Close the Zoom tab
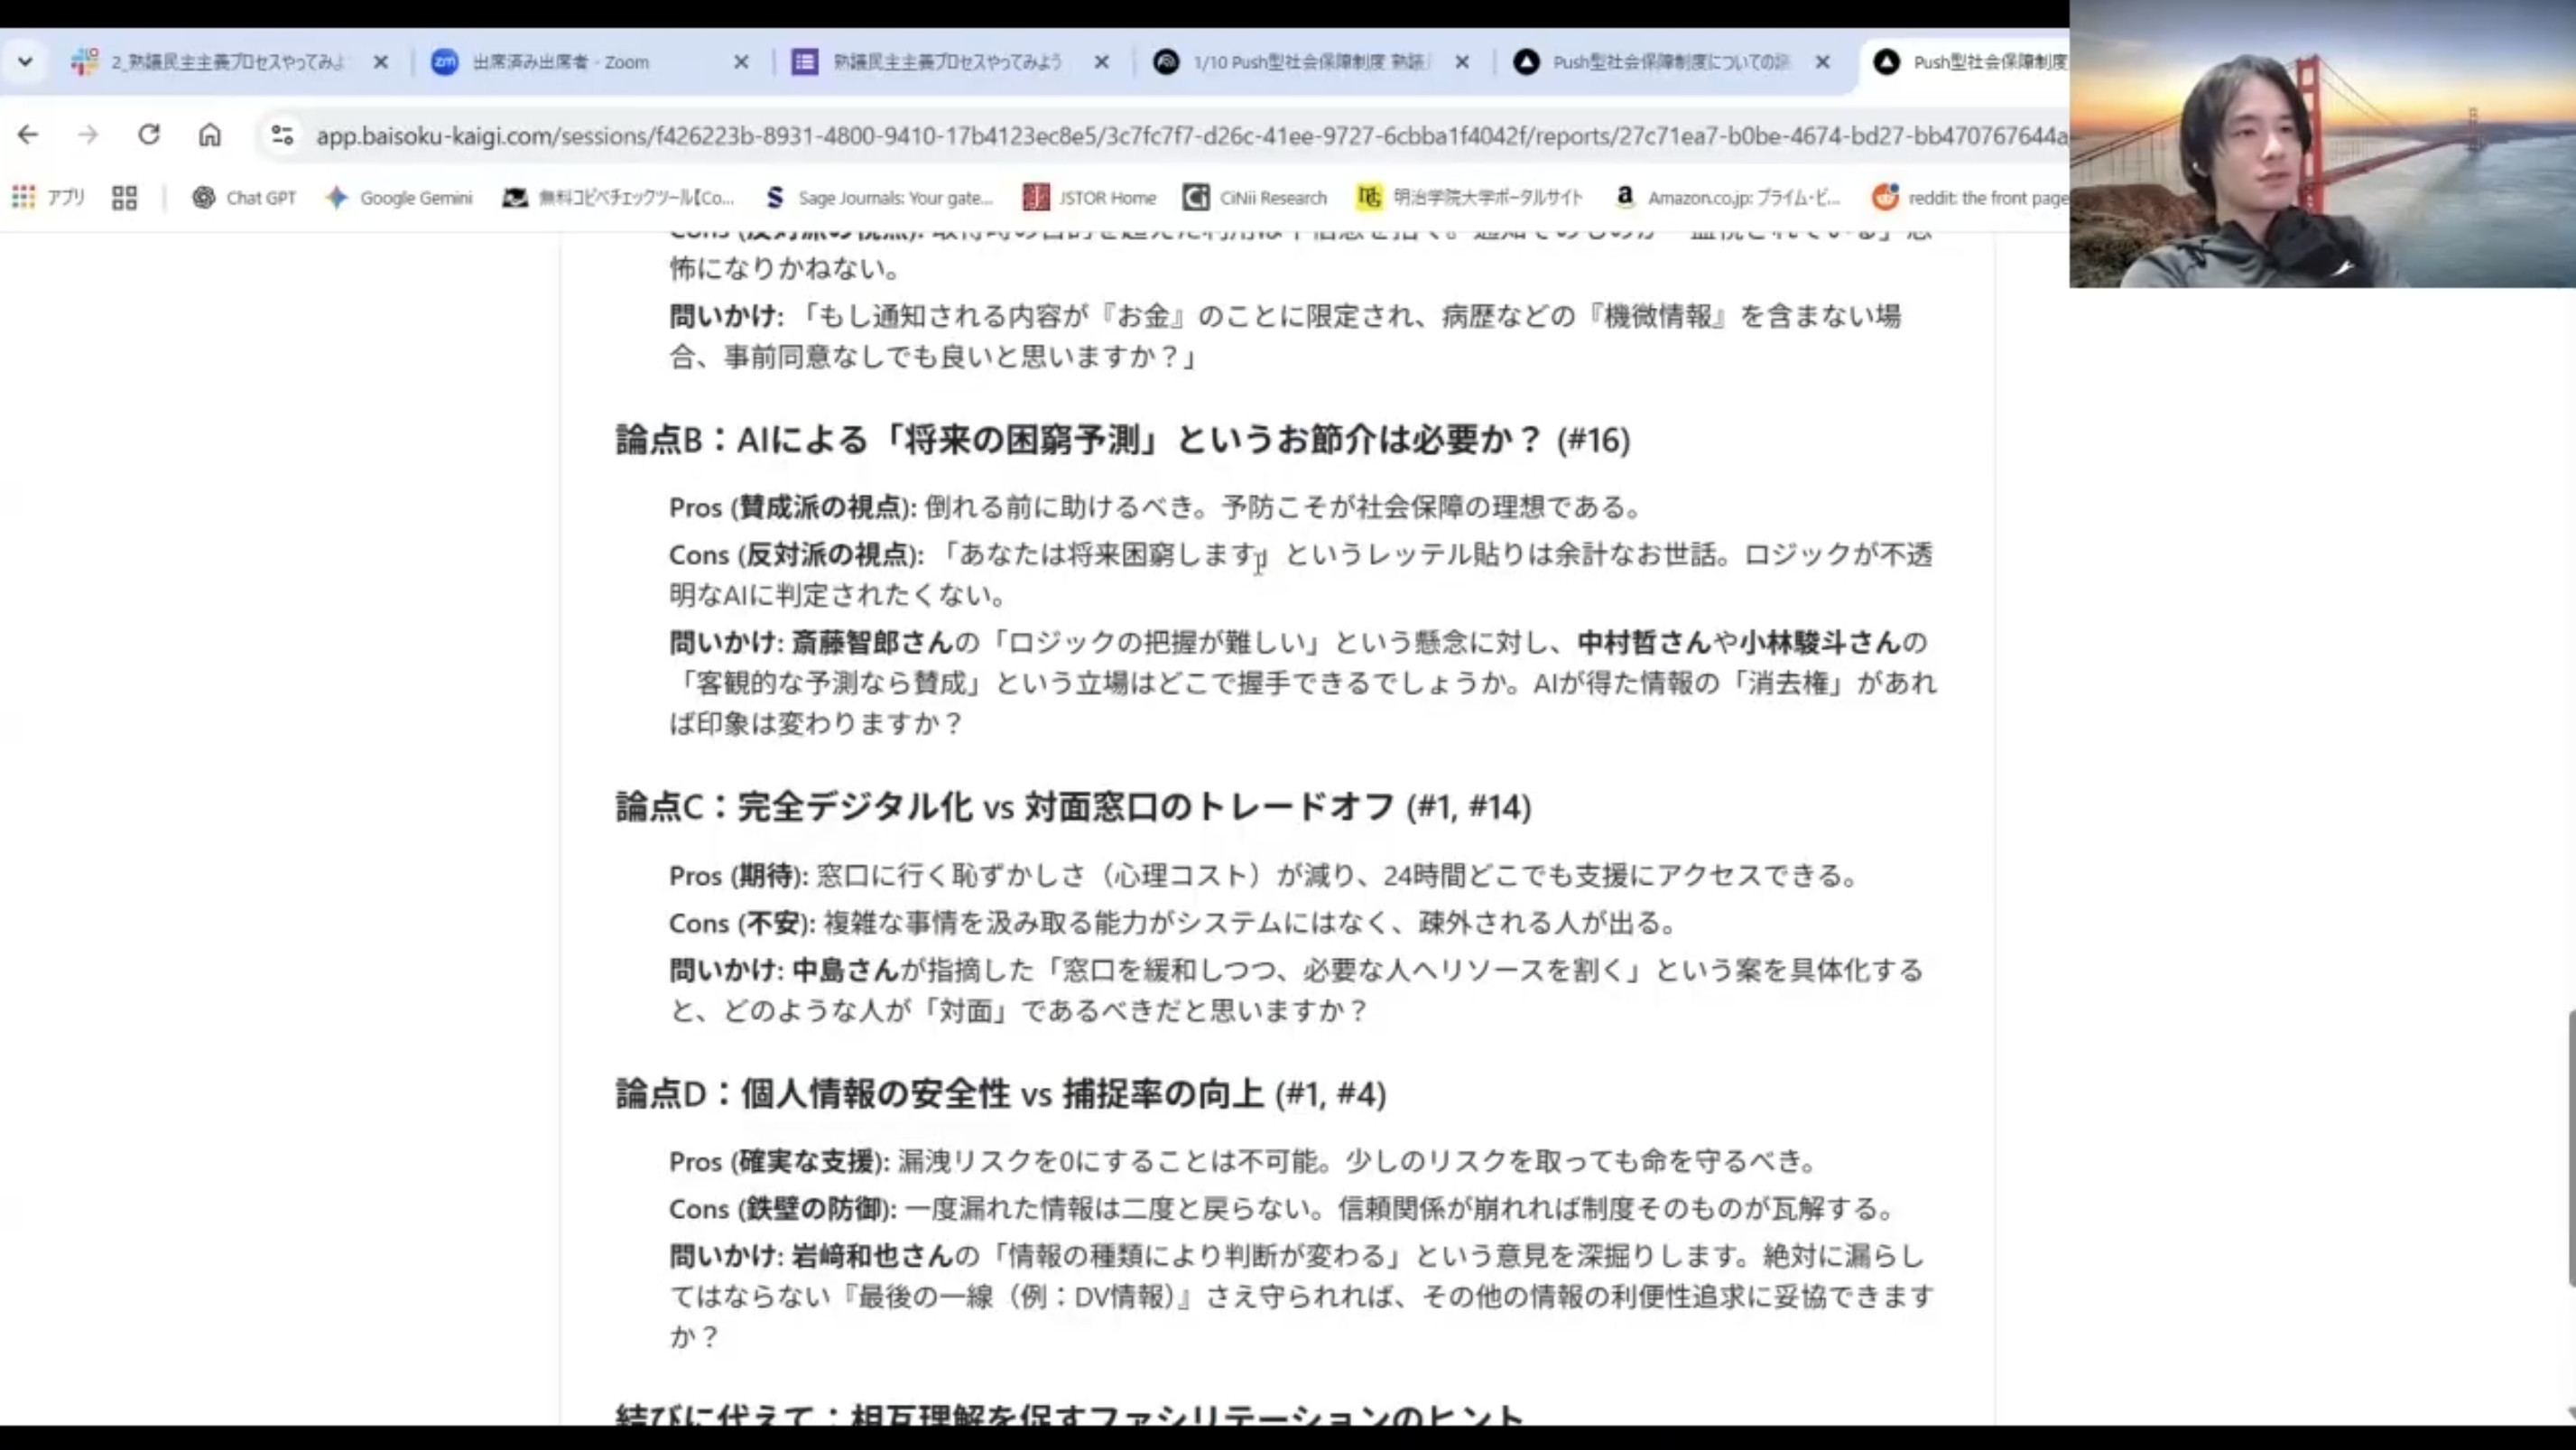The width and height of the screenshot is (2576, 1450). (741, 62)
